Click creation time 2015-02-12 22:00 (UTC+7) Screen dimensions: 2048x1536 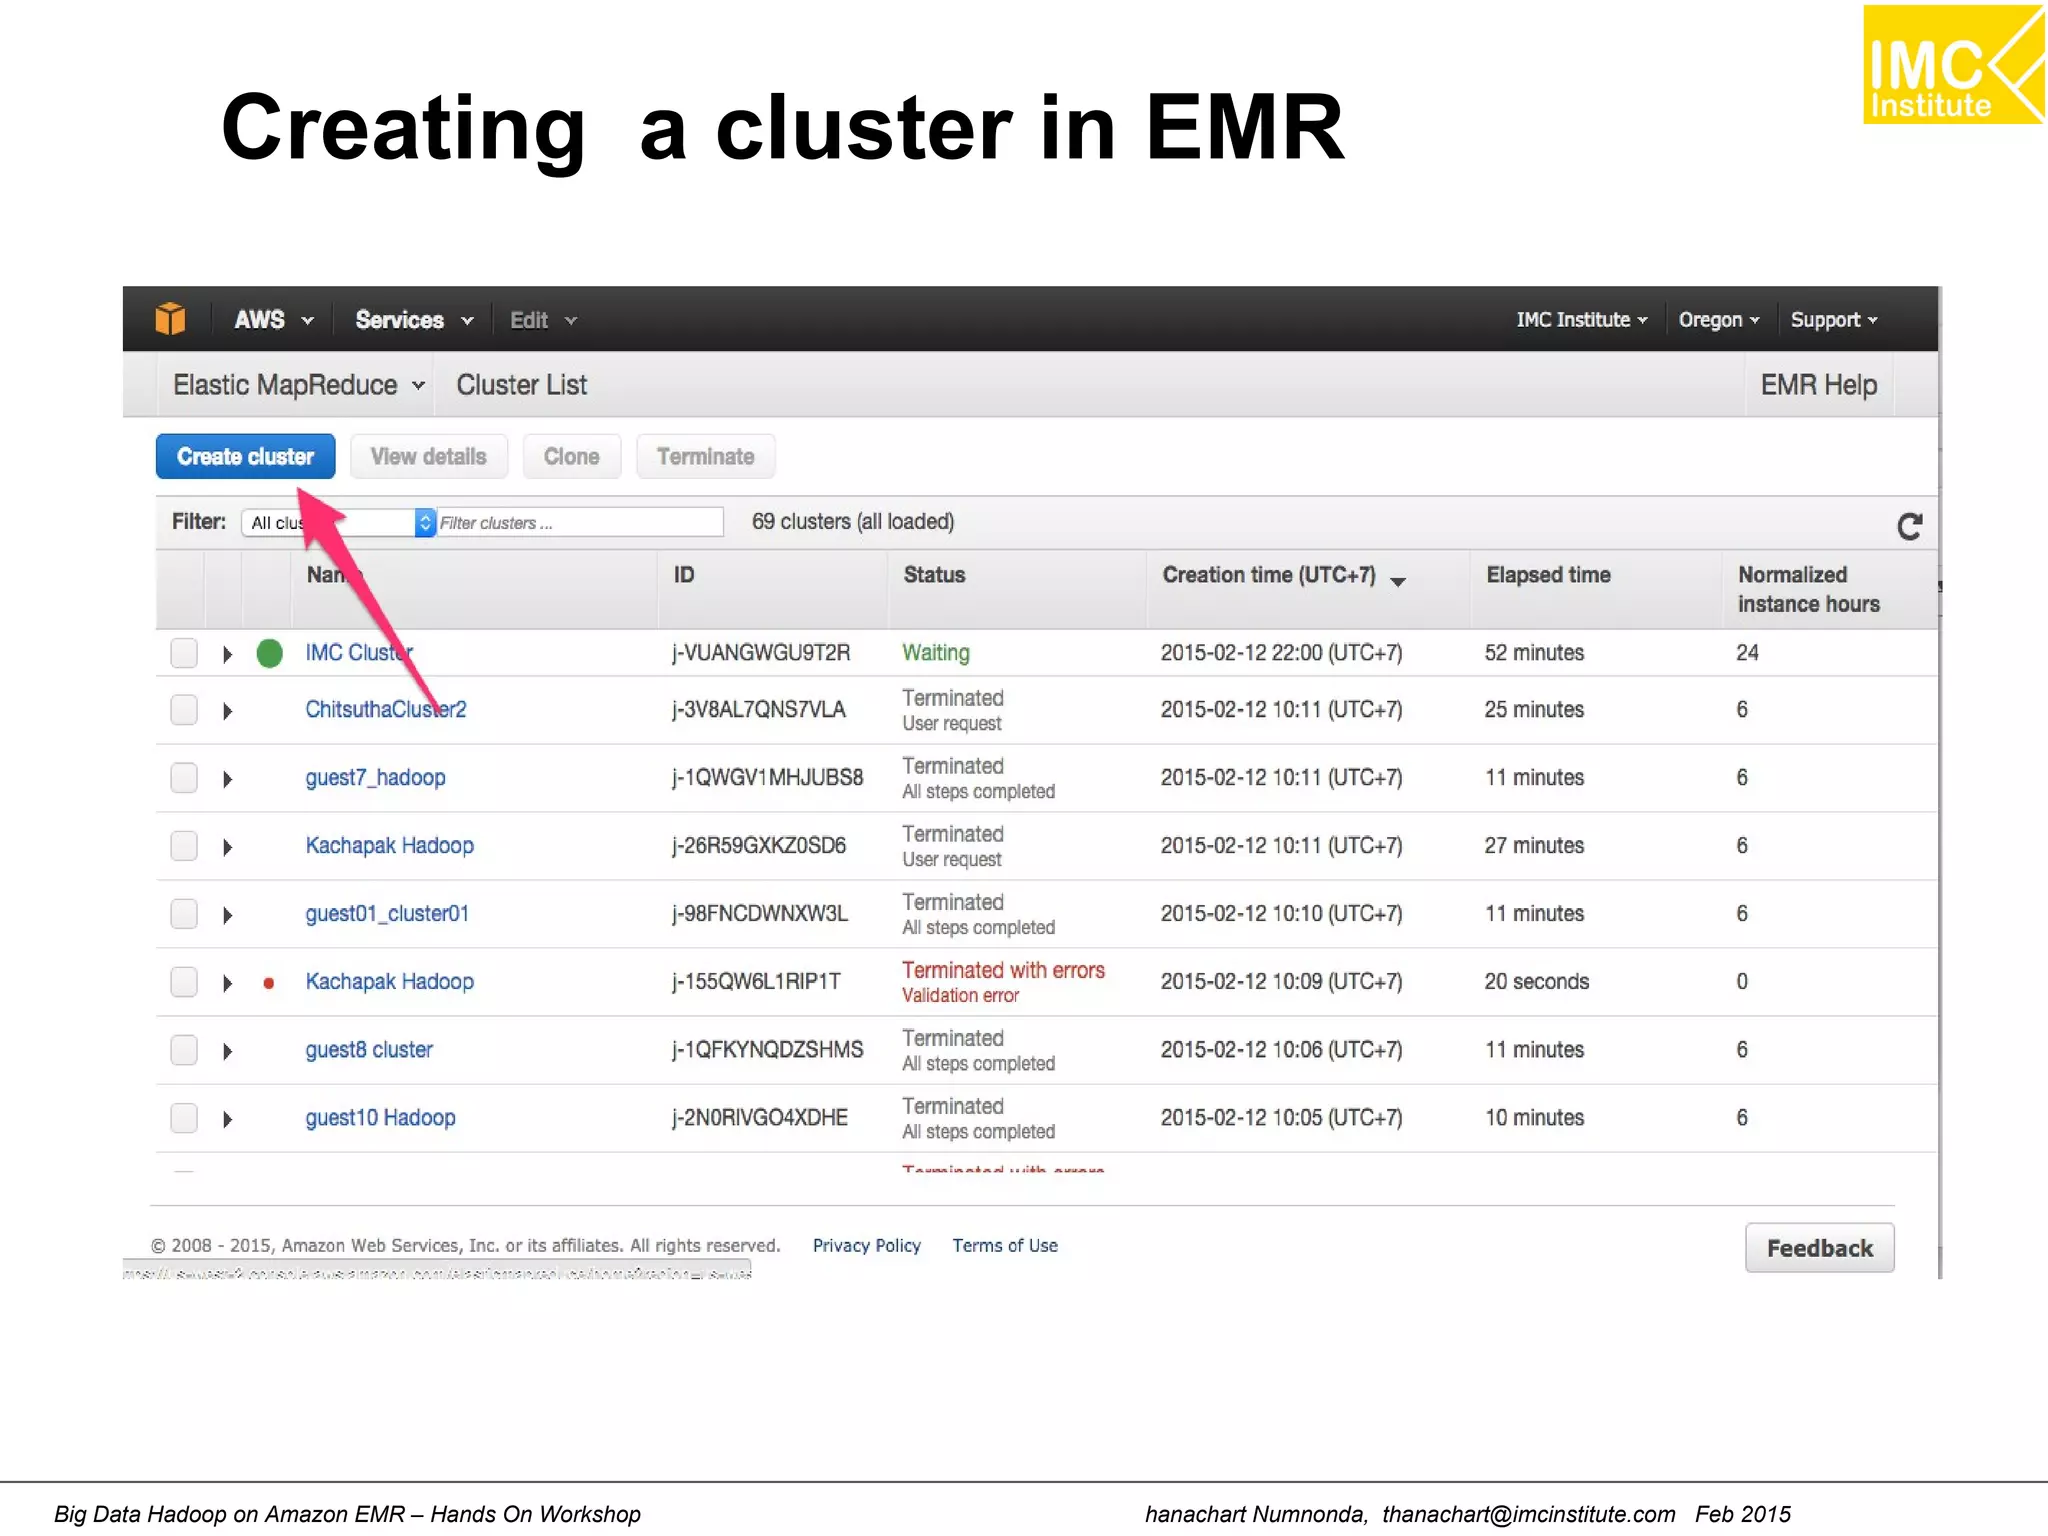(1281, 653)
